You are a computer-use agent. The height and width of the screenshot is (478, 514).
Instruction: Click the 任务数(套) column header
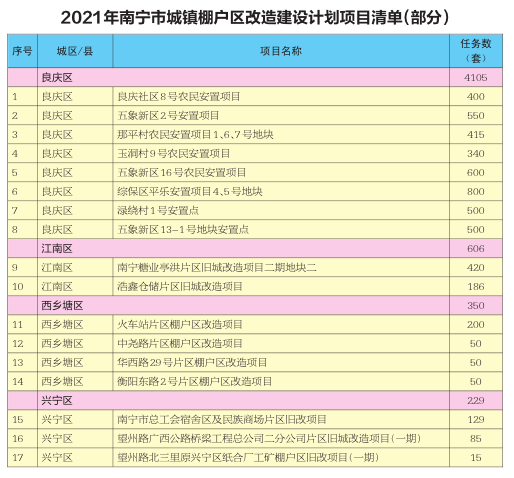pyautogui.click(x=476, y=51)
